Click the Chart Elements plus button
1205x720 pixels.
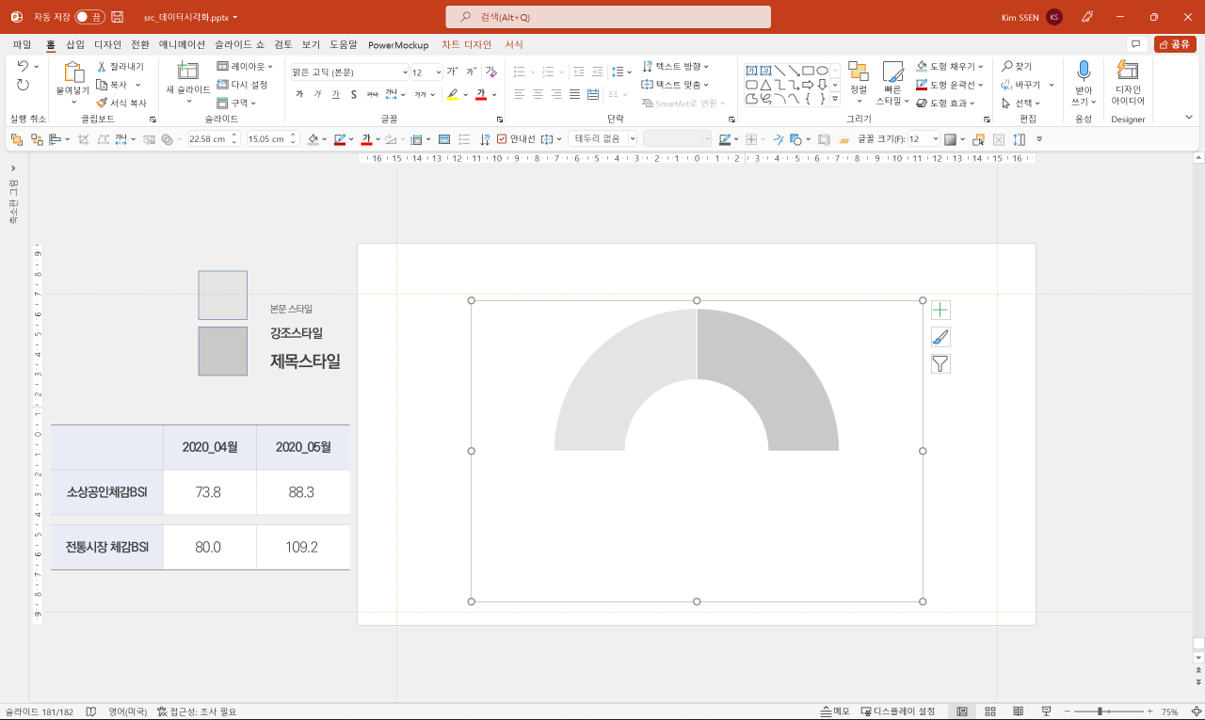pos(940,310)
